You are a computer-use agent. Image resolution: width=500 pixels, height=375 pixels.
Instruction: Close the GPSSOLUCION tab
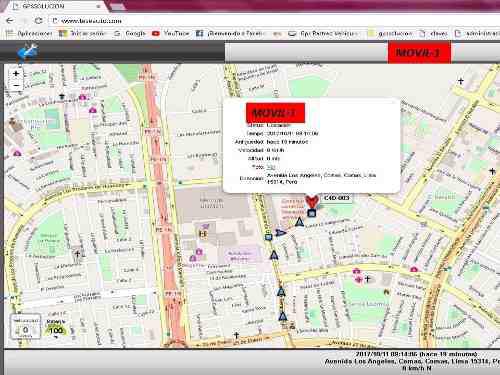(99, 6)
